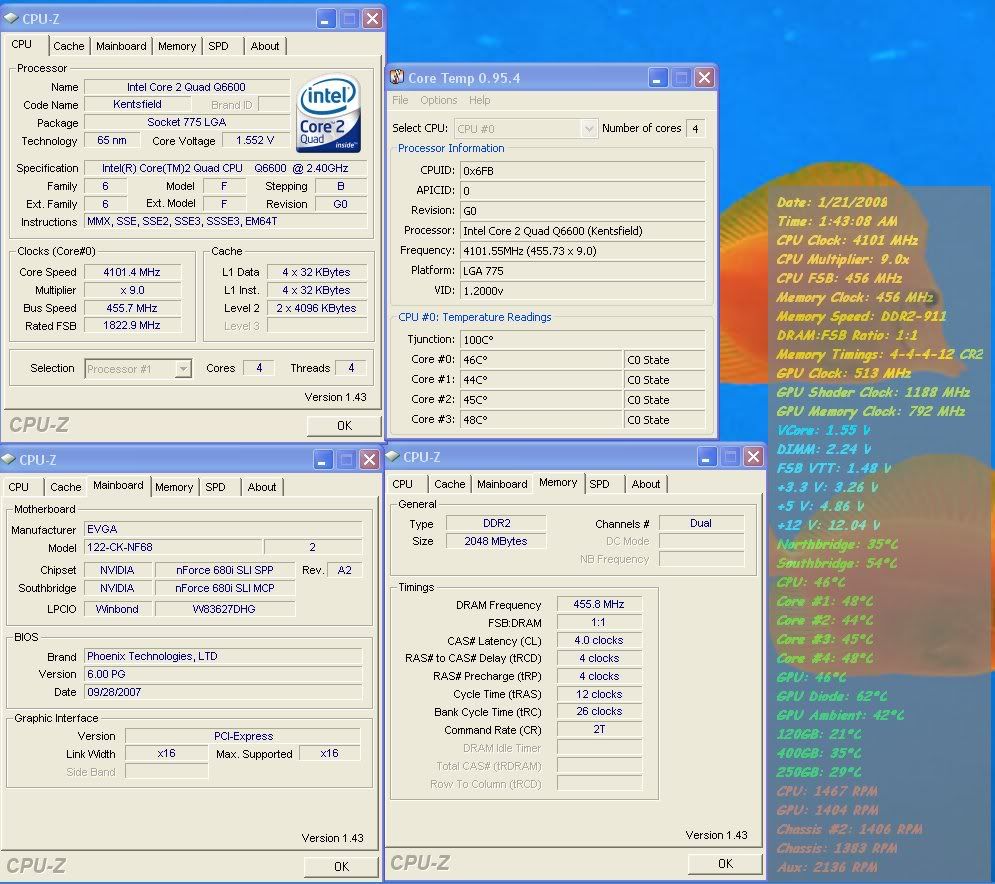Click the Threads count field
Screen dimensions: 995x884
click(x=351, y=367)
